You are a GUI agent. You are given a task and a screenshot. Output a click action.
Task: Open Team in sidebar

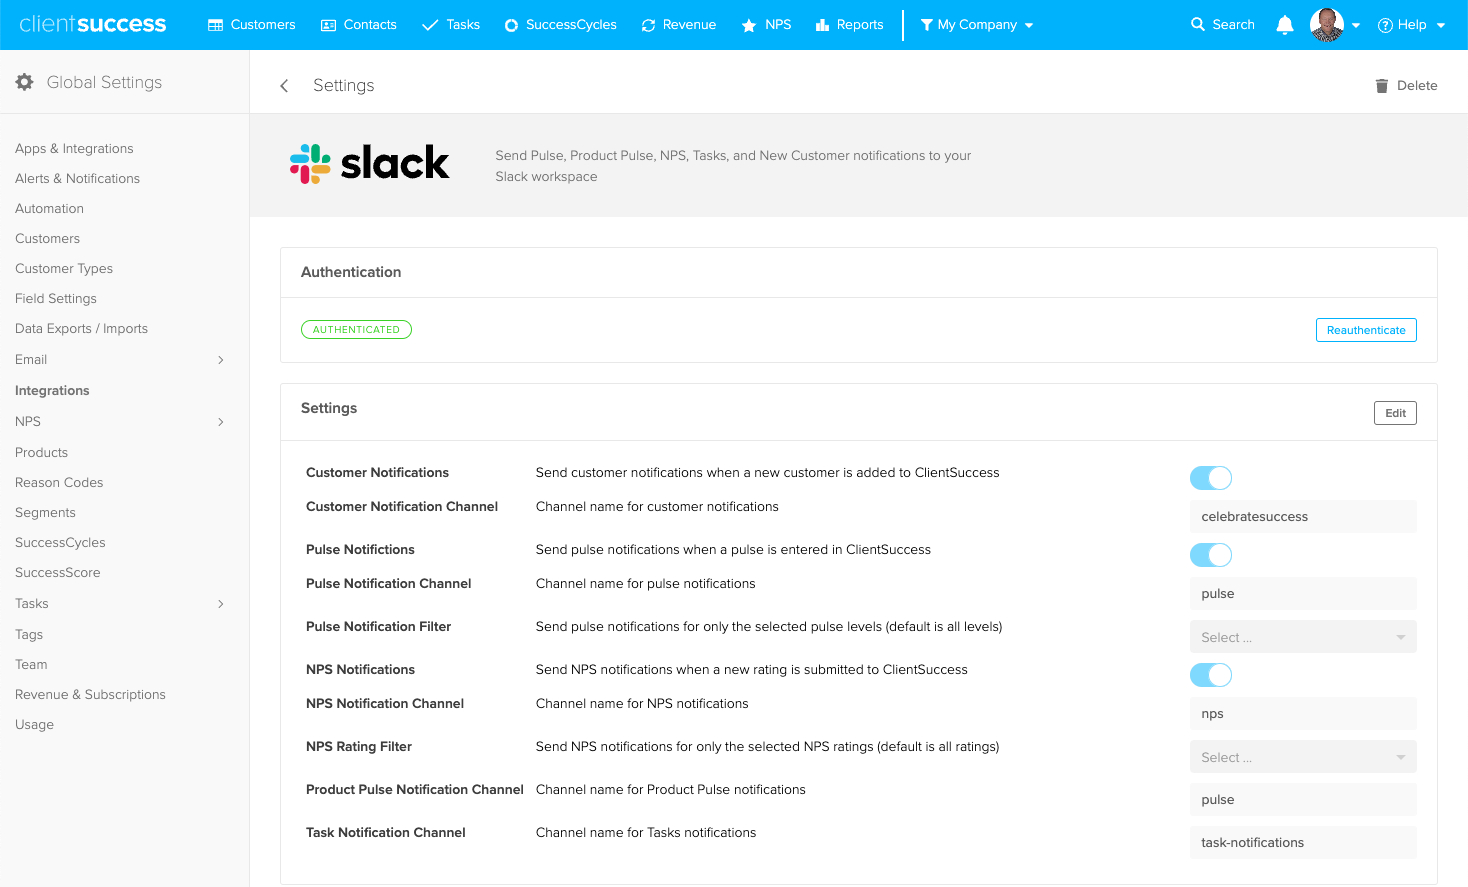31,664
